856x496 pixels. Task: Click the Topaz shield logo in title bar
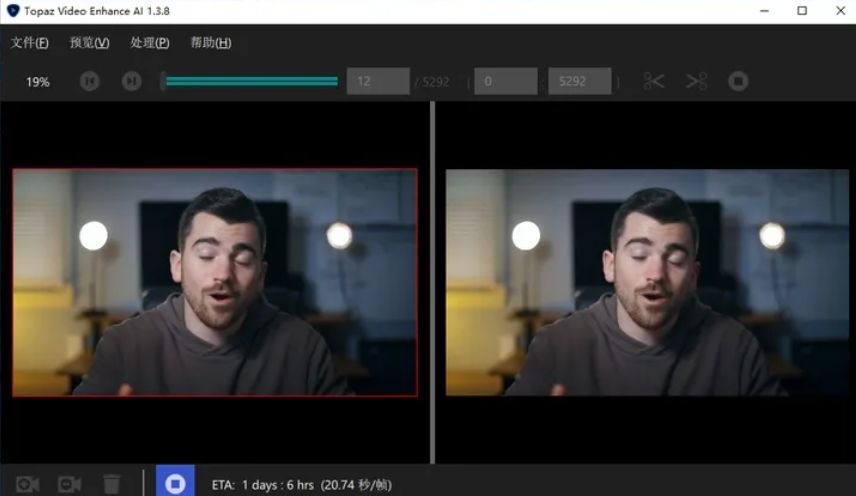pyautogui.click(x=13, y=10)
